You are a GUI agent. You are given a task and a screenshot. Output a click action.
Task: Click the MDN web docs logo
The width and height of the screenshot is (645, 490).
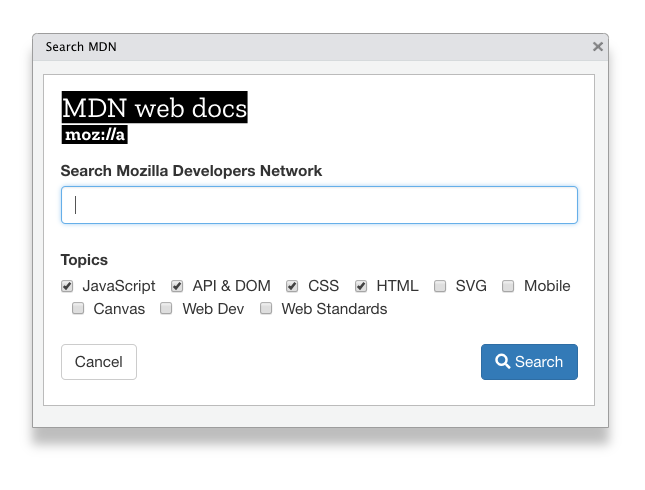pyautogui.click(x=155, y=107)
